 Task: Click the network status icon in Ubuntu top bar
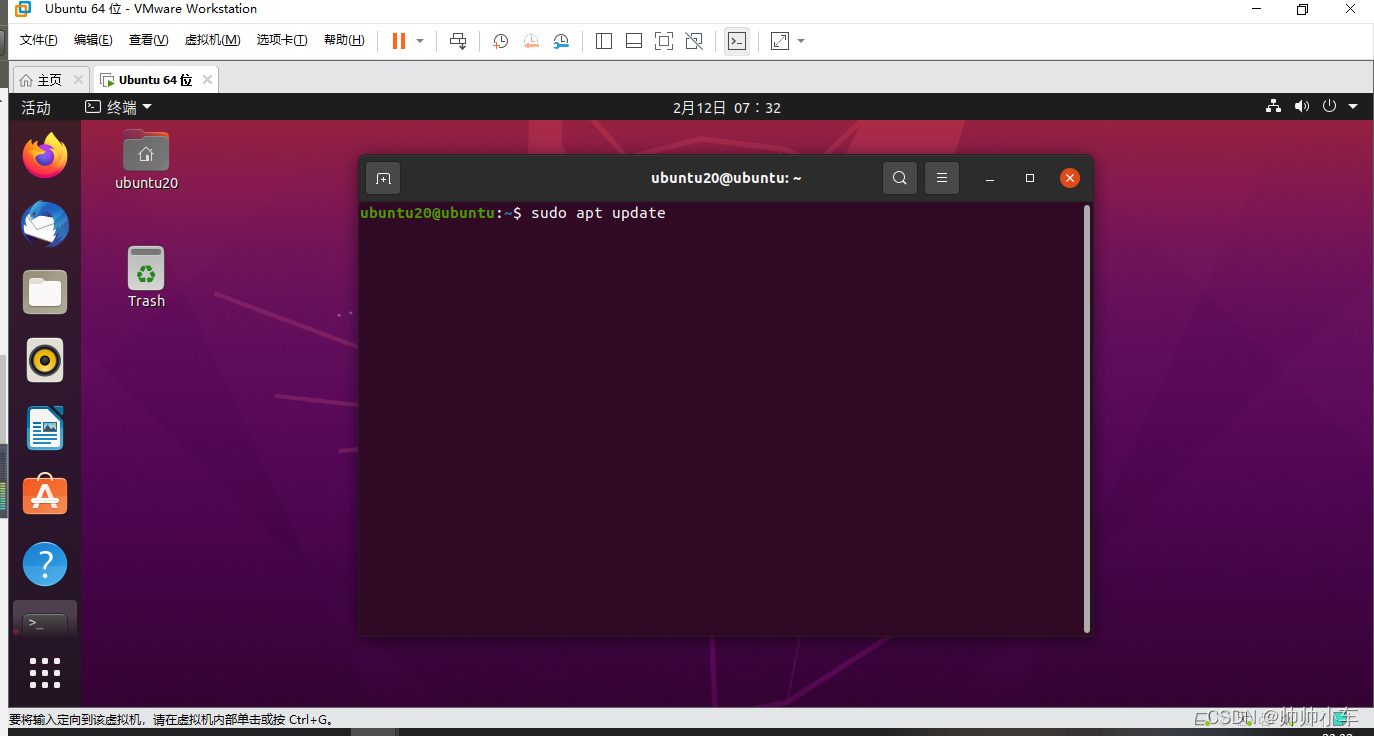point(1273,107)
